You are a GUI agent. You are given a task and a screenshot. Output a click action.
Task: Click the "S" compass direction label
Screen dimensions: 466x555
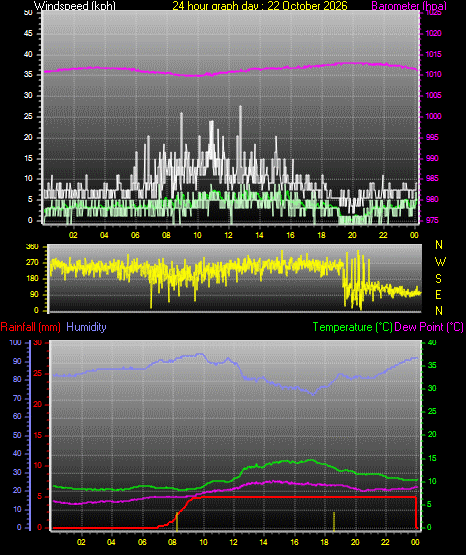point(438,279)
